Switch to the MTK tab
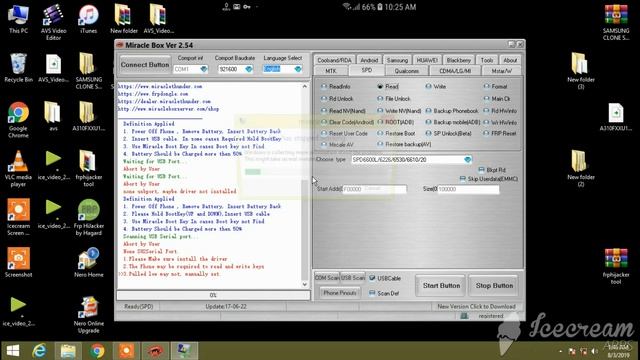Image resolution: width=640 pixels, height=360 pixels. [x=331, y=71]
